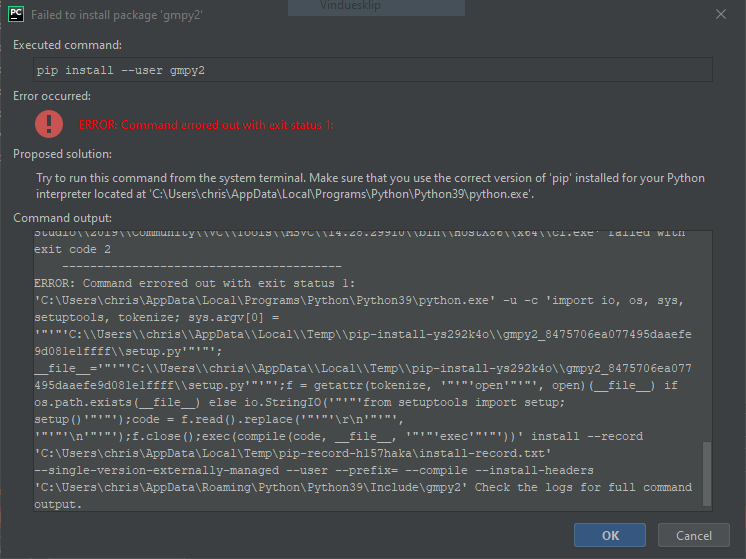Click the '--single-version-externally-managed' output line
This screenshot has height=559, width=746.
(x=314, y=470)
